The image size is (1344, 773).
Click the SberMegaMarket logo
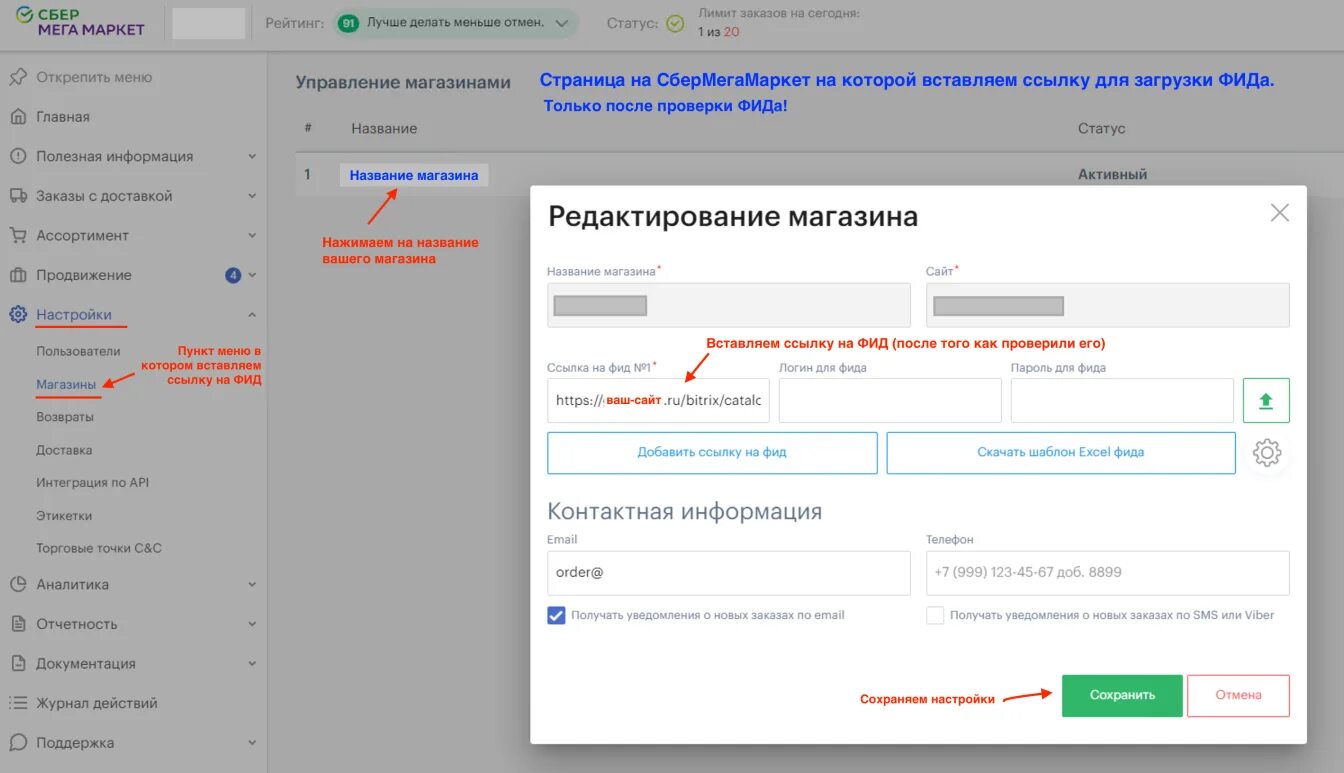tap(81, 22)
